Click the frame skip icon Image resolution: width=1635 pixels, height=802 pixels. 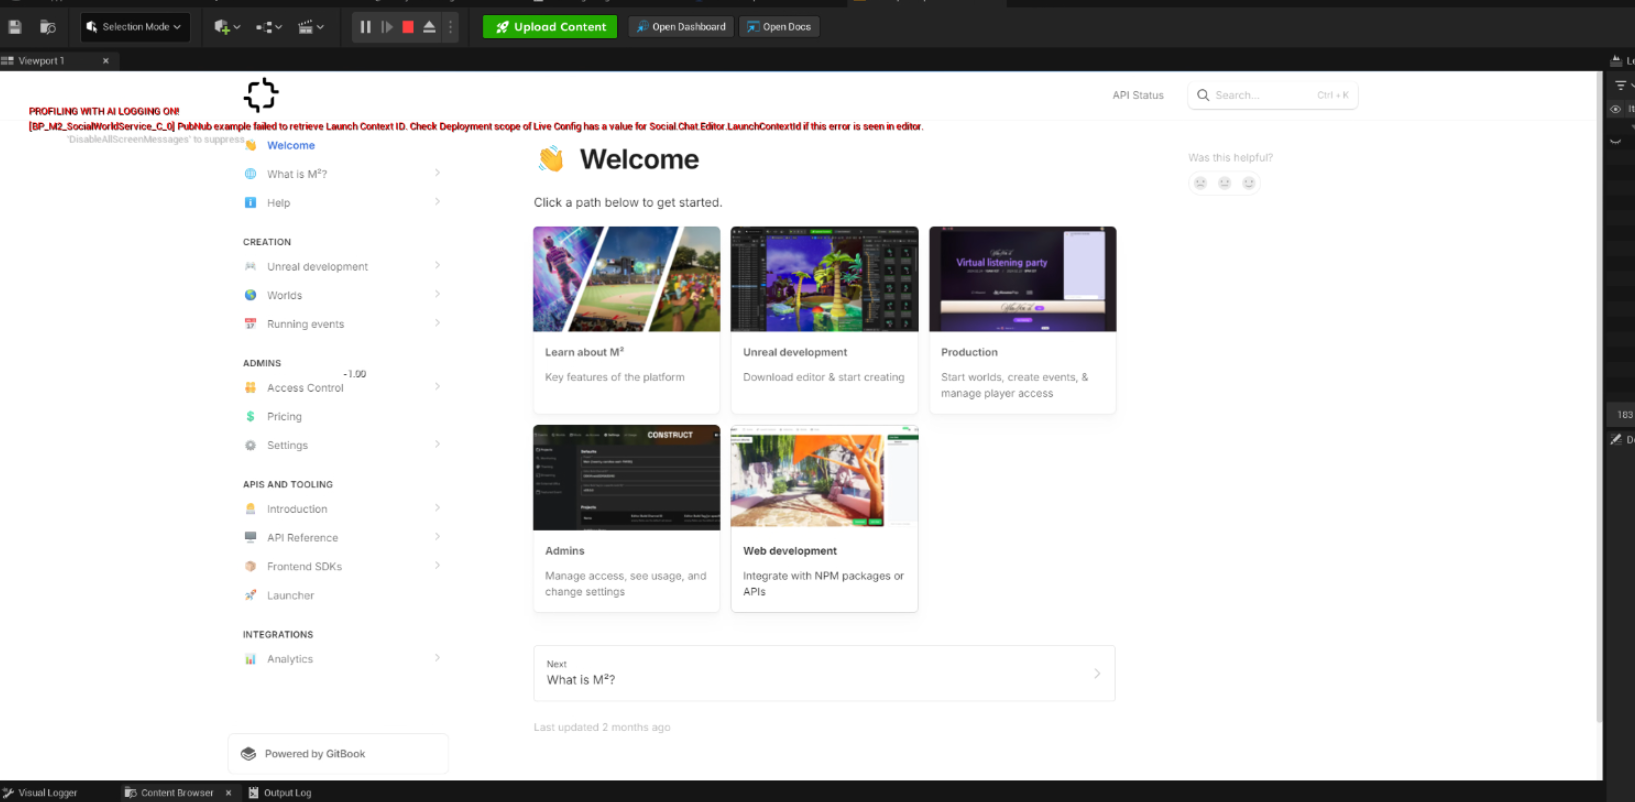point(387,27)
